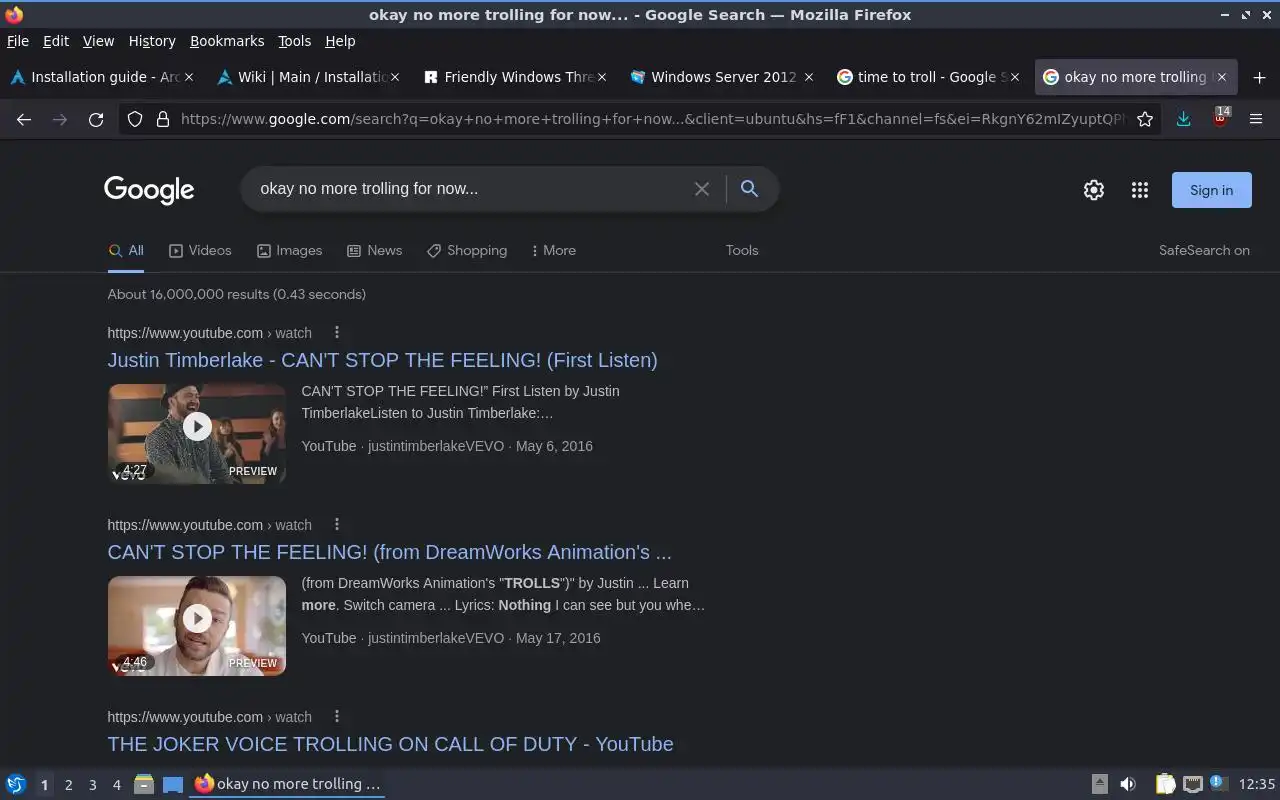Open the tracking protection shield icon
The image size is (1280, 800).
pos(134,119)
